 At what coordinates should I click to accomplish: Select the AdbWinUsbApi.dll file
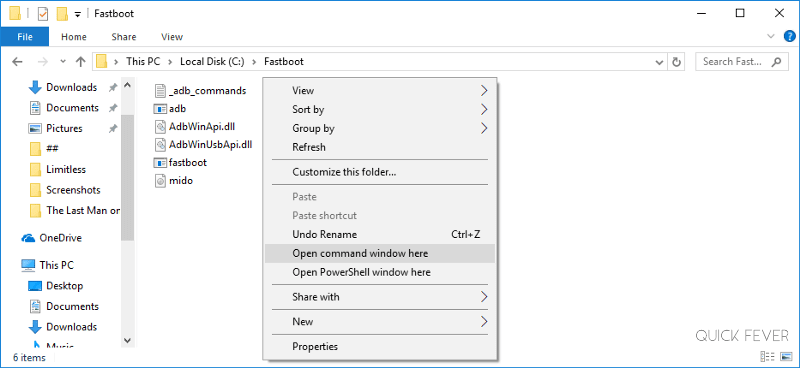204,144
